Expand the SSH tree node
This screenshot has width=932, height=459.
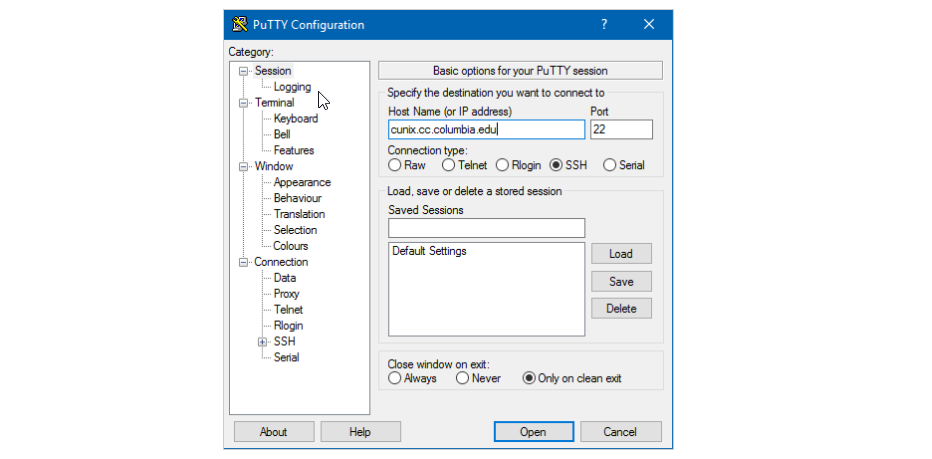click(262, 342)
